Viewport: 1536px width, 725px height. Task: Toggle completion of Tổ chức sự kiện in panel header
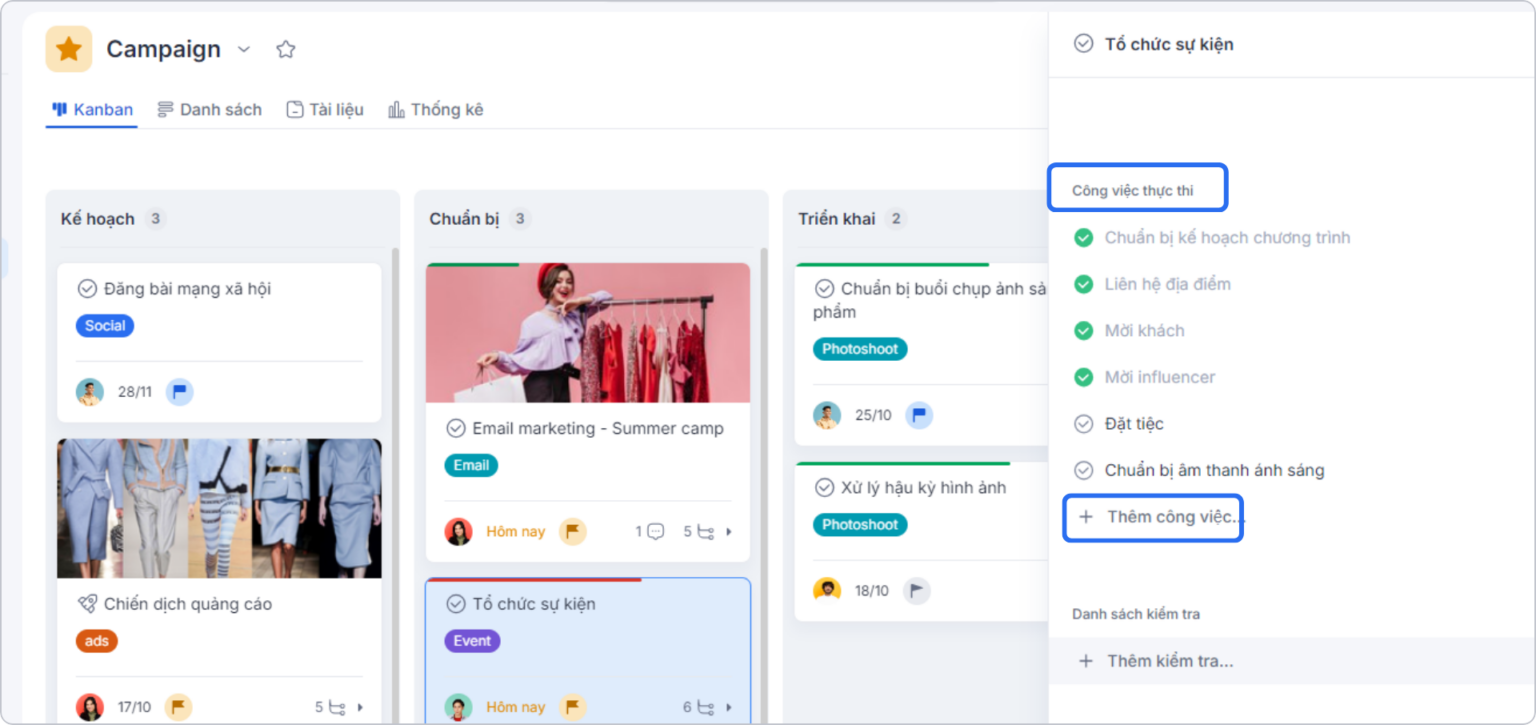pyautogui.click(x=1083, y=43)
